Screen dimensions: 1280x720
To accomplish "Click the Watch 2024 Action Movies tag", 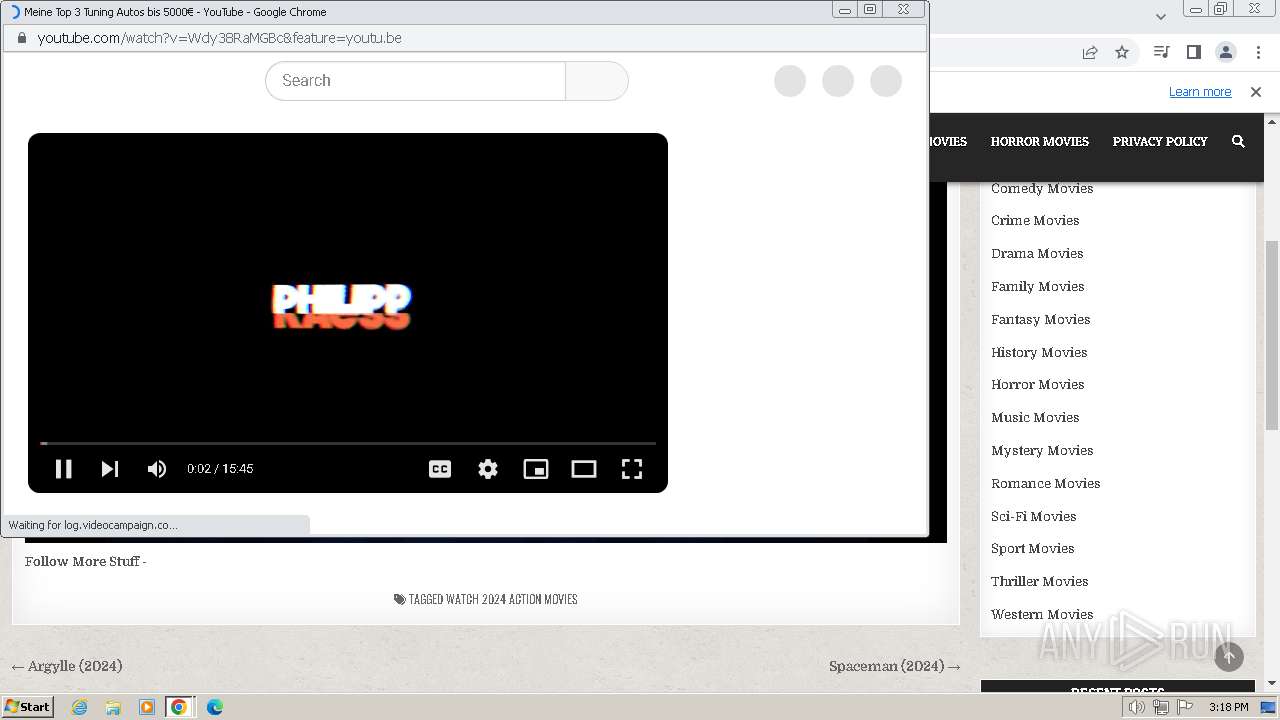I will [x=511, y=599].
